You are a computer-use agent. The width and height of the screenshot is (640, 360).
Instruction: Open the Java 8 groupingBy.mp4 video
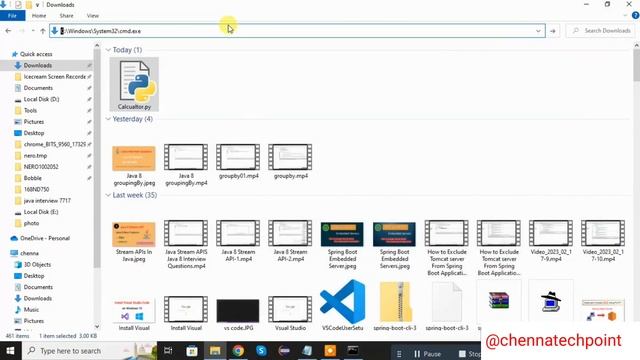point(186,157)
